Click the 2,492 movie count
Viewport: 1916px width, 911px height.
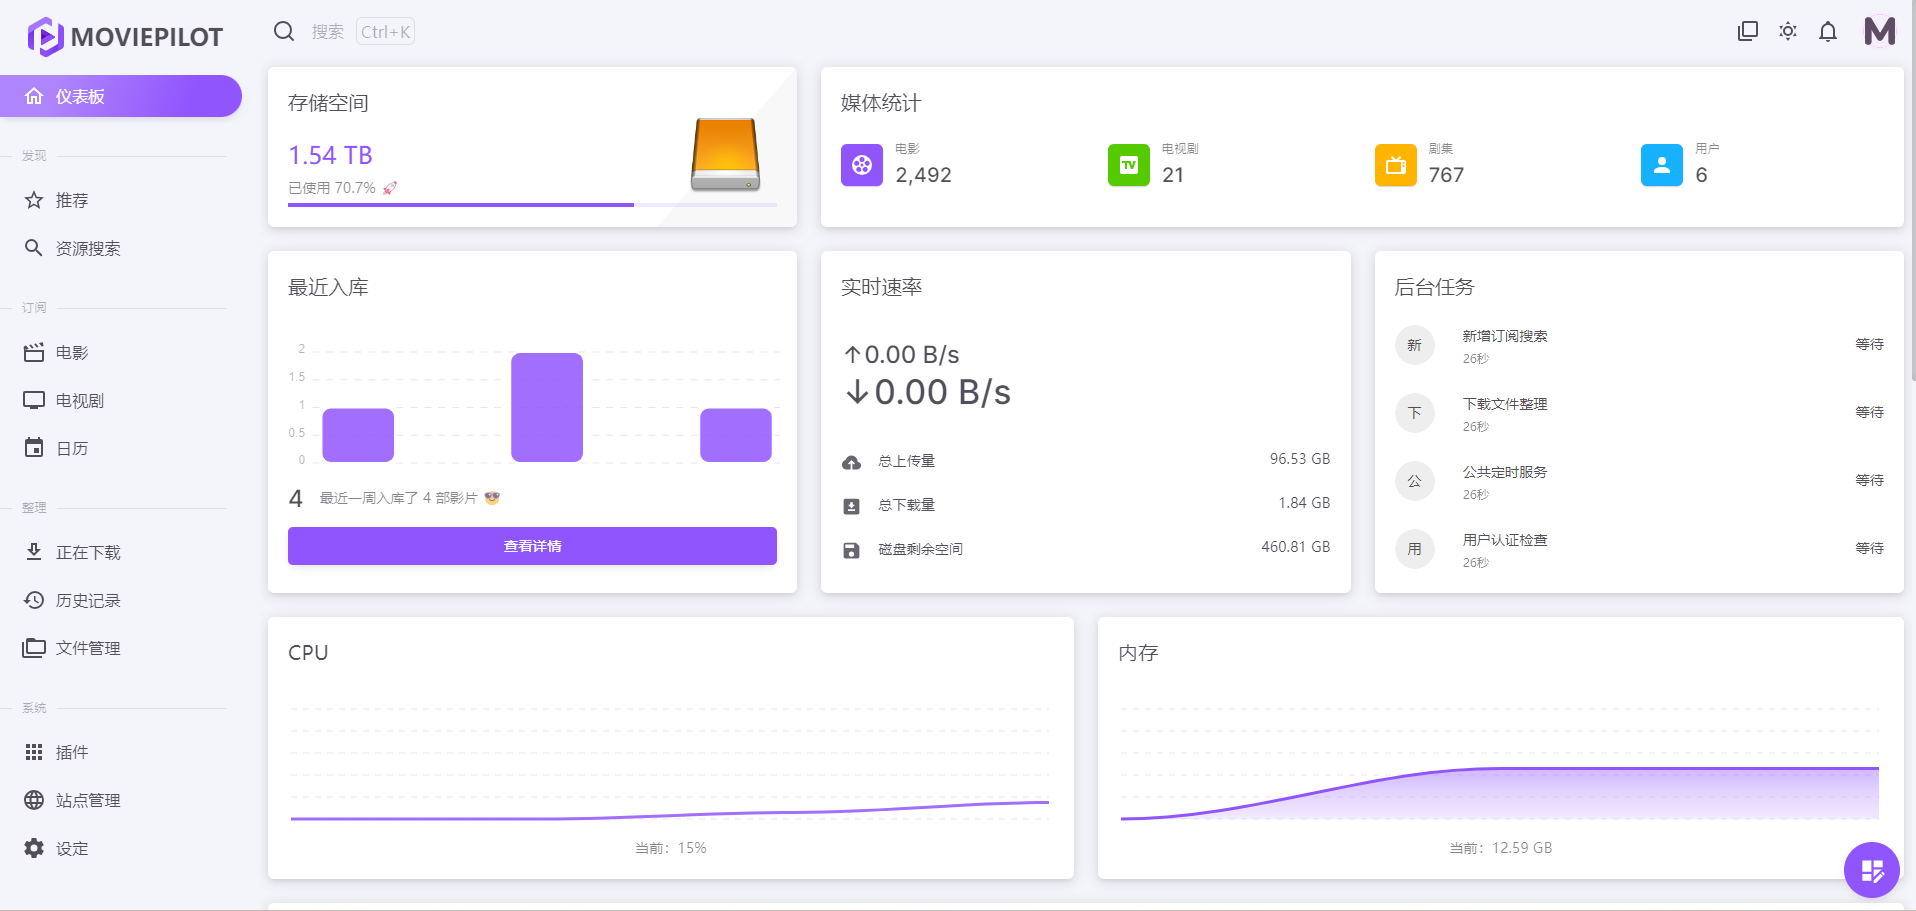coord(923,175)
